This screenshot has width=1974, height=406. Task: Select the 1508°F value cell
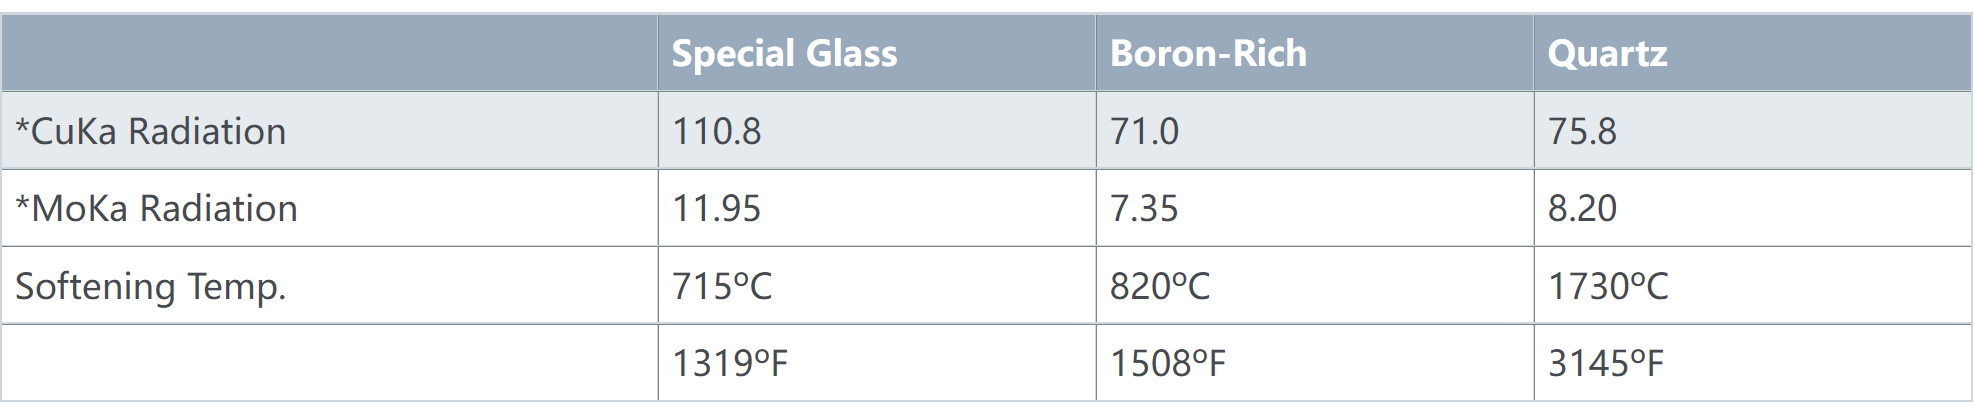click(1315, 363)
